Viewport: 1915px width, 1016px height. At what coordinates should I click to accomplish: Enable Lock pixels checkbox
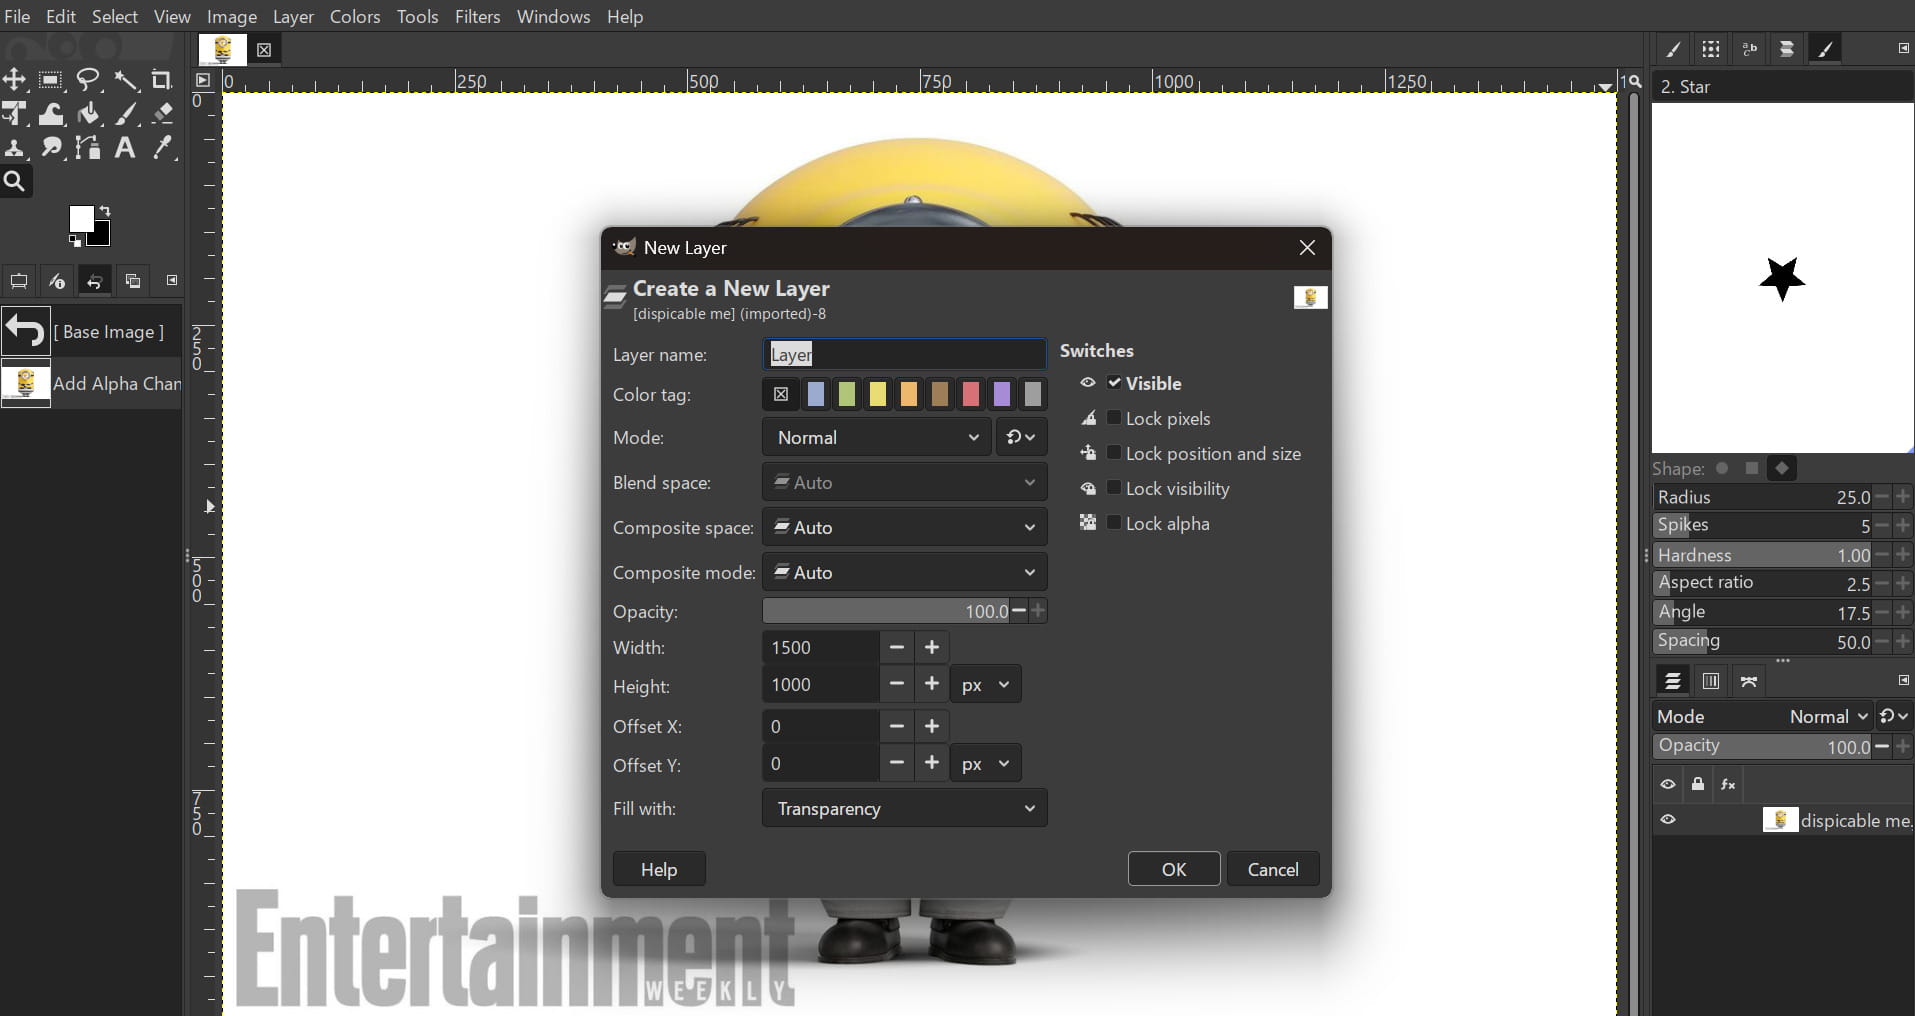click(1114, 418)
